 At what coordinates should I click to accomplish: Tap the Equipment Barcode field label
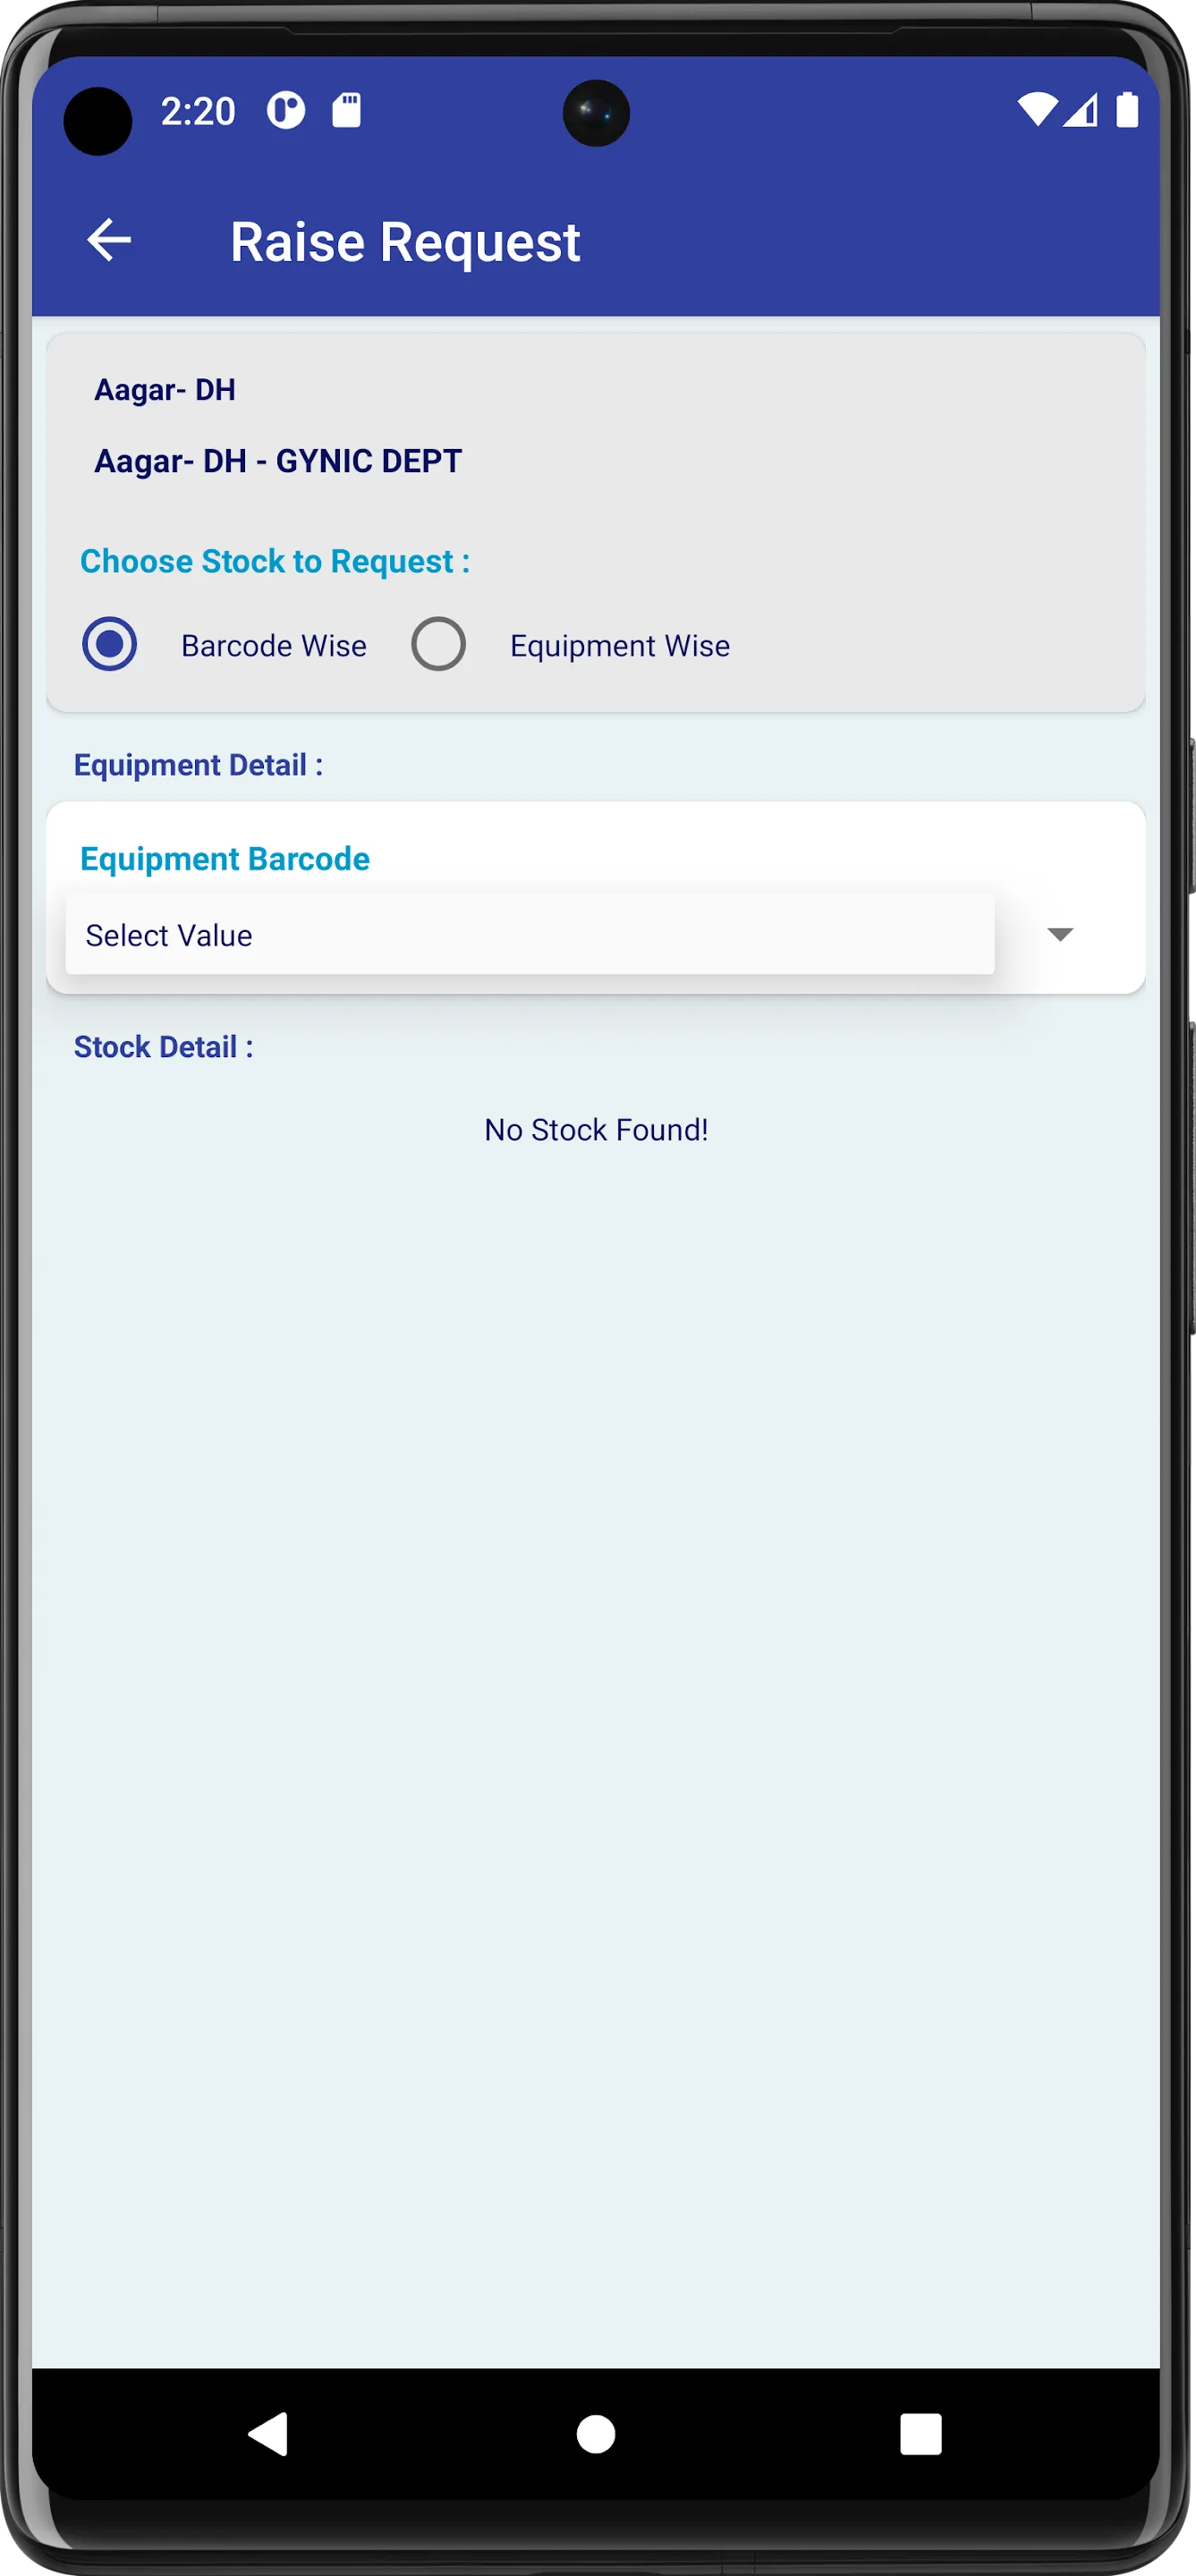coord(225,859)
